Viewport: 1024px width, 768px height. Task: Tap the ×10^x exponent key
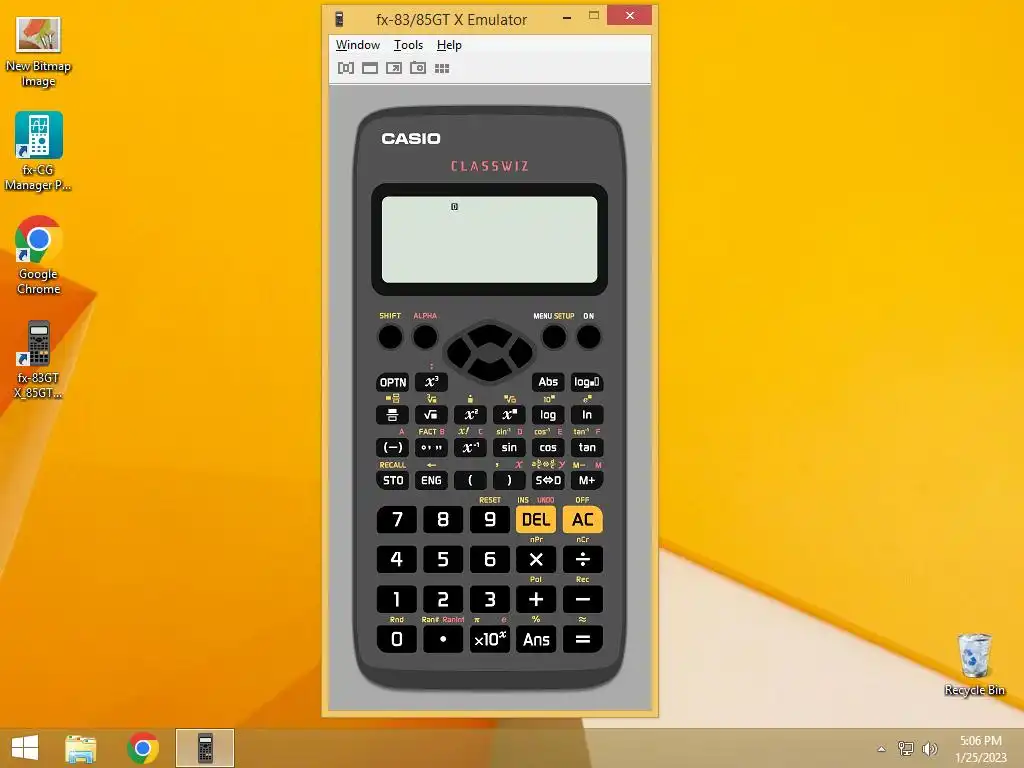(490, 639)
